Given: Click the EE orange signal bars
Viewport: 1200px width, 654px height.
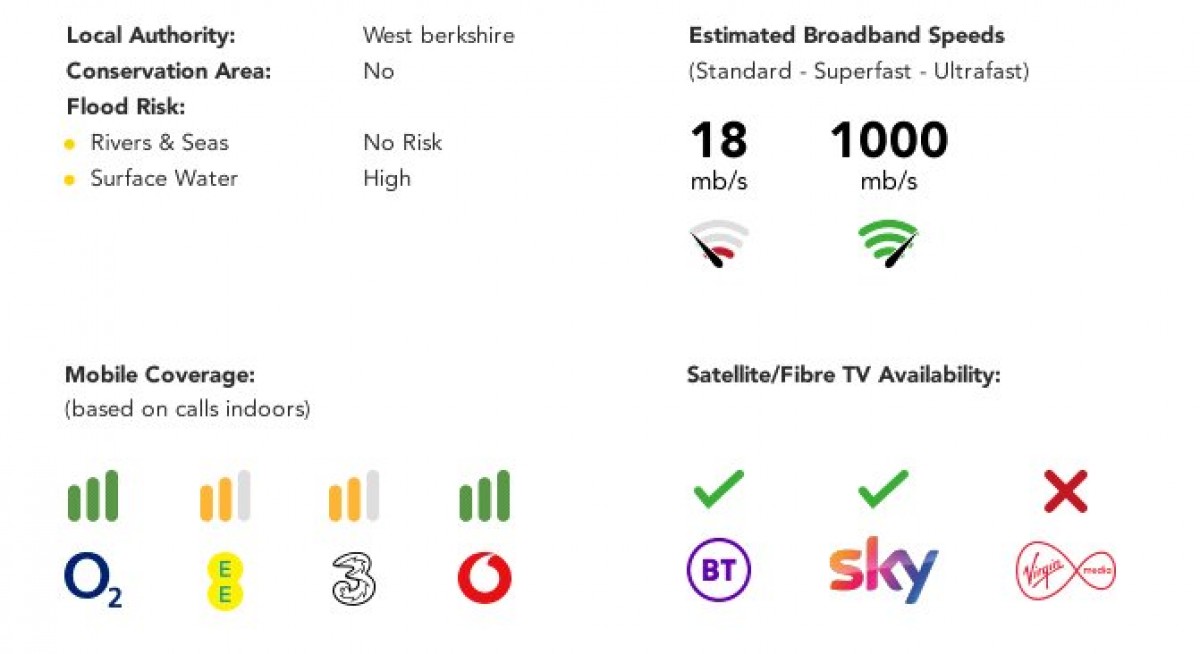Looking at the screenshot, I should coord(225,496).
